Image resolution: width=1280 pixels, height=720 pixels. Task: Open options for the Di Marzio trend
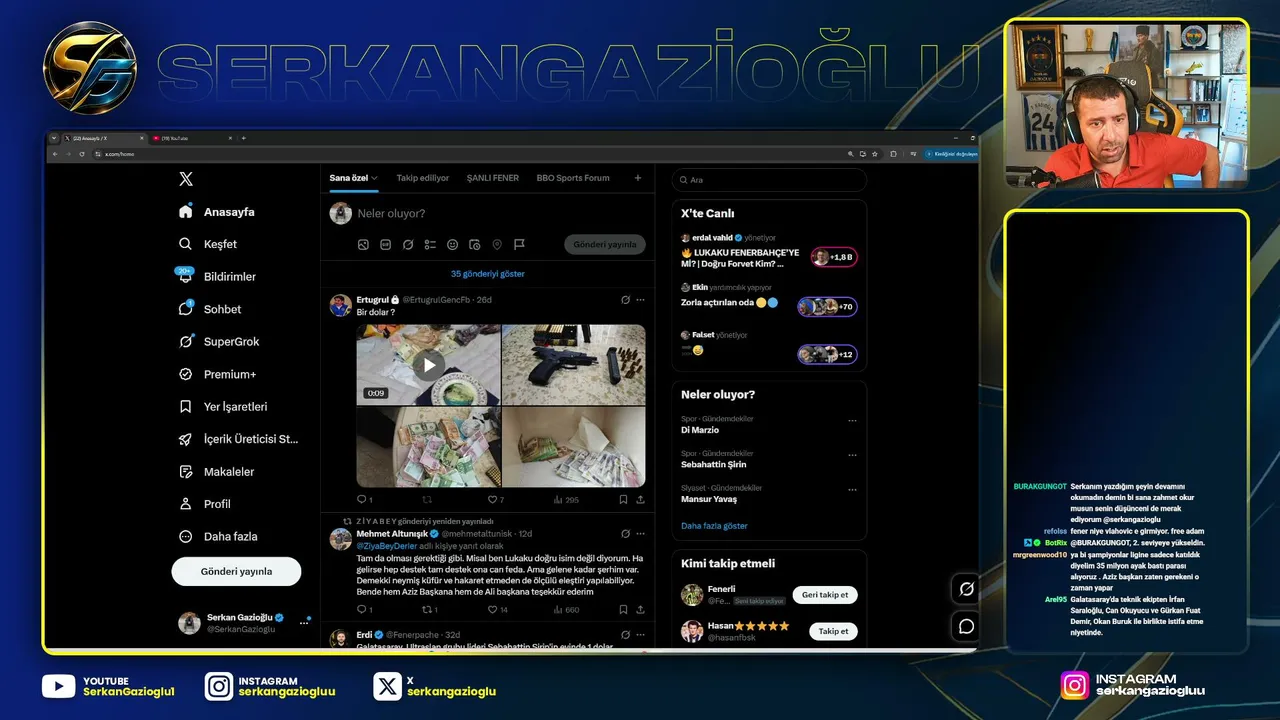852,421
